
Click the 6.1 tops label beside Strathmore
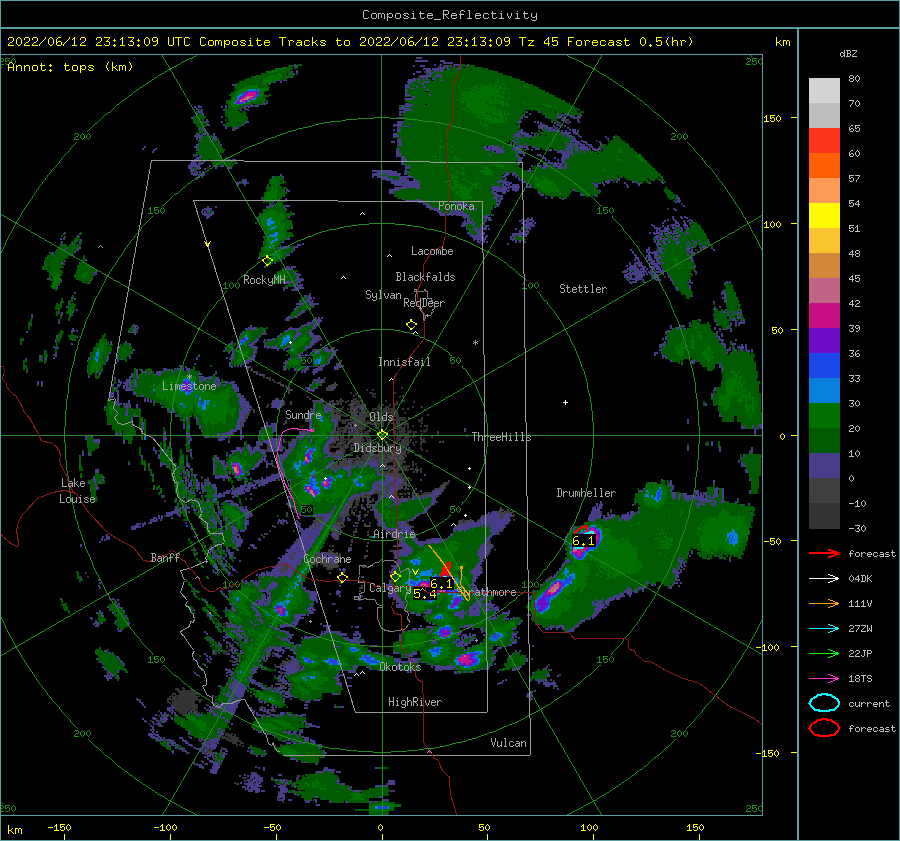[441, 584]
